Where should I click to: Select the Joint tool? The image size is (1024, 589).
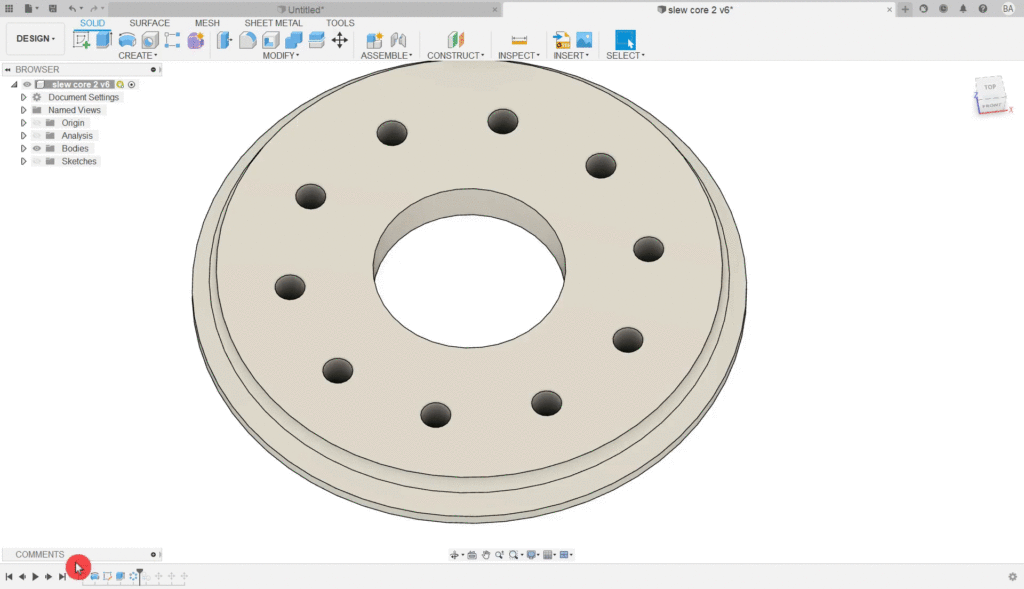[x=398, y=40]
